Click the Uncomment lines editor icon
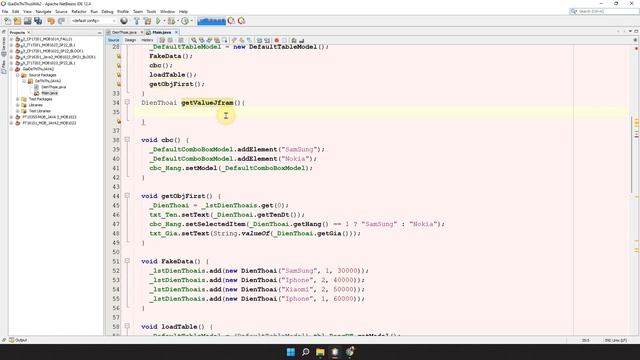 coord(301,40)
